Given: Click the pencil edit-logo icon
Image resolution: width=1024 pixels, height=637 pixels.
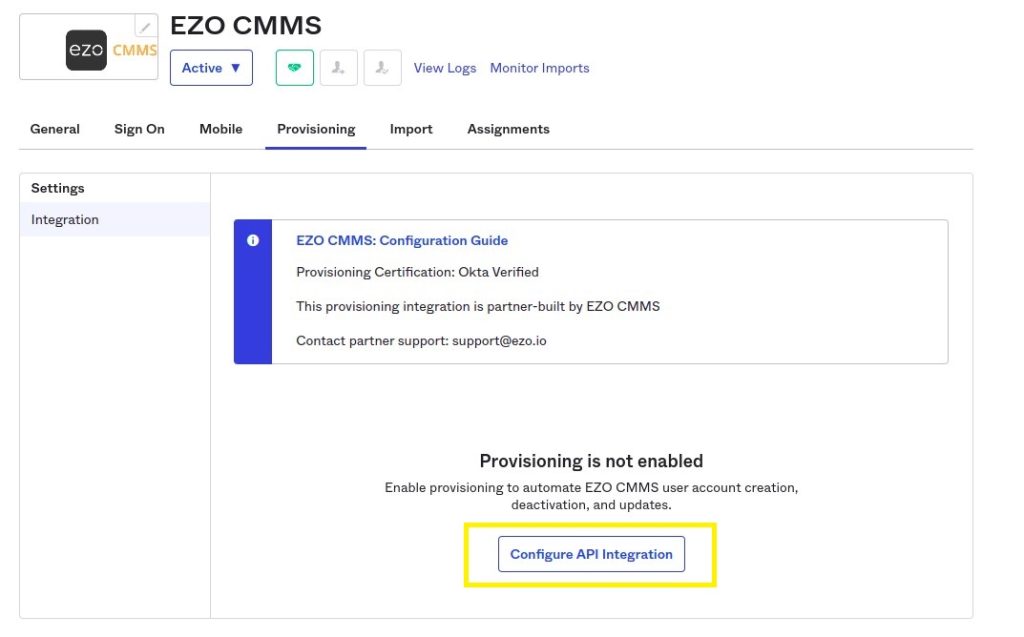Looking at the screenshot, I should pyautogui.click(x=146, y=26).
